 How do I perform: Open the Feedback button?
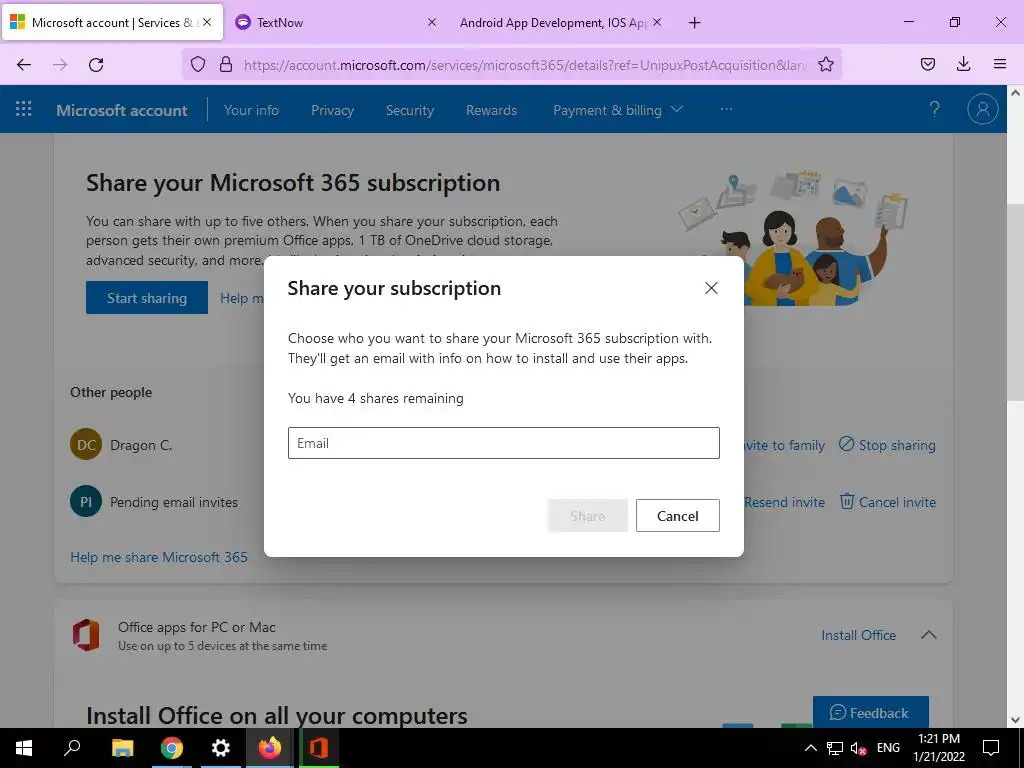coord(871,712)
